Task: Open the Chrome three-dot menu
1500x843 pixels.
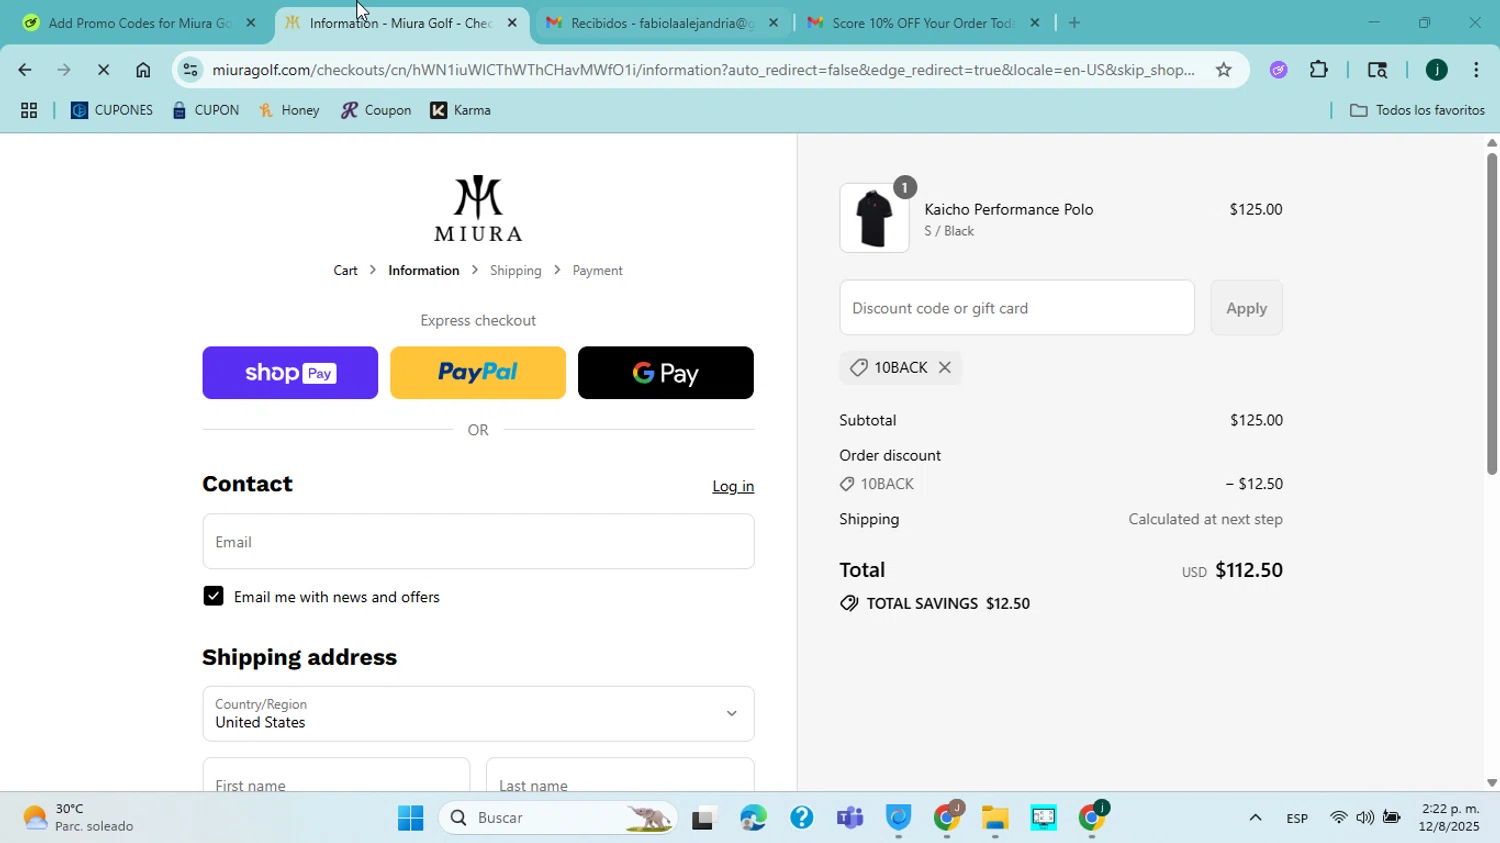Action: tap(1476, 70)
